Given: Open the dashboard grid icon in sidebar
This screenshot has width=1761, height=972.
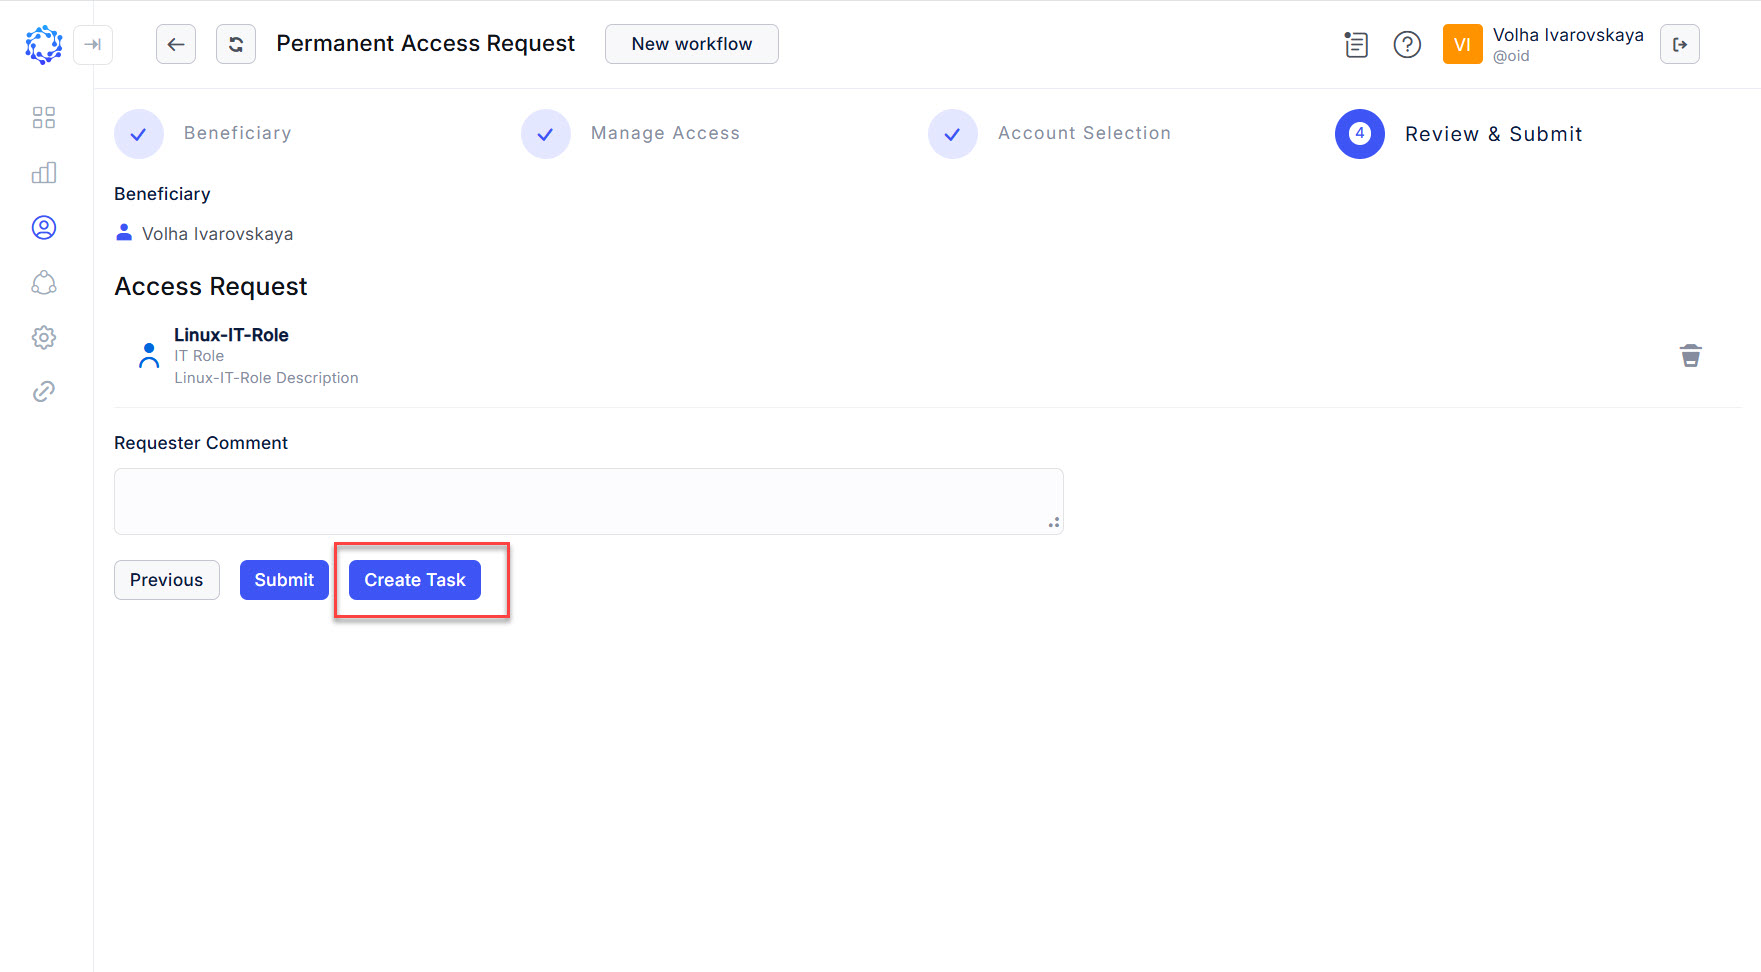Looking at the screenshot, I should coord(44,117).
